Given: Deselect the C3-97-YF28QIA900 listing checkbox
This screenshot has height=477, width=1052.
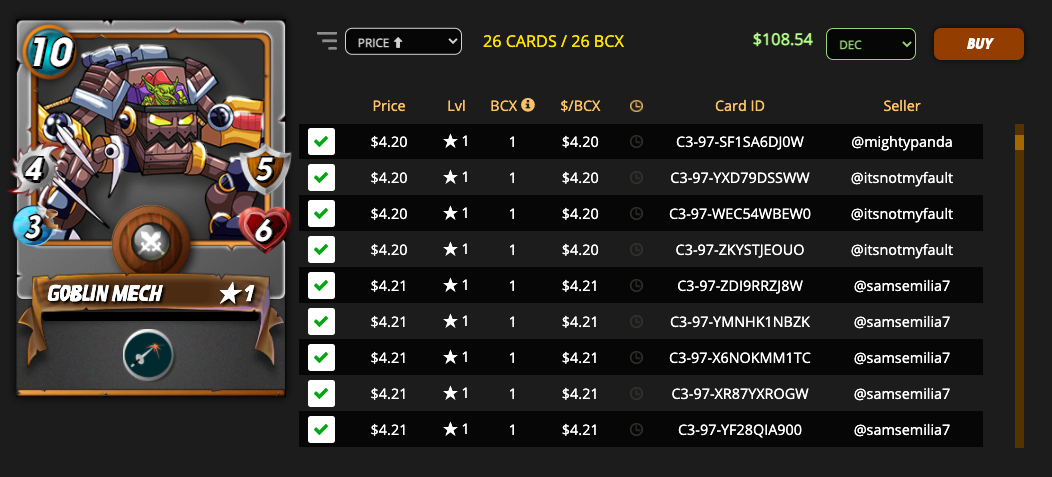Looking at the screenshot, I should [x=321, y=429].
